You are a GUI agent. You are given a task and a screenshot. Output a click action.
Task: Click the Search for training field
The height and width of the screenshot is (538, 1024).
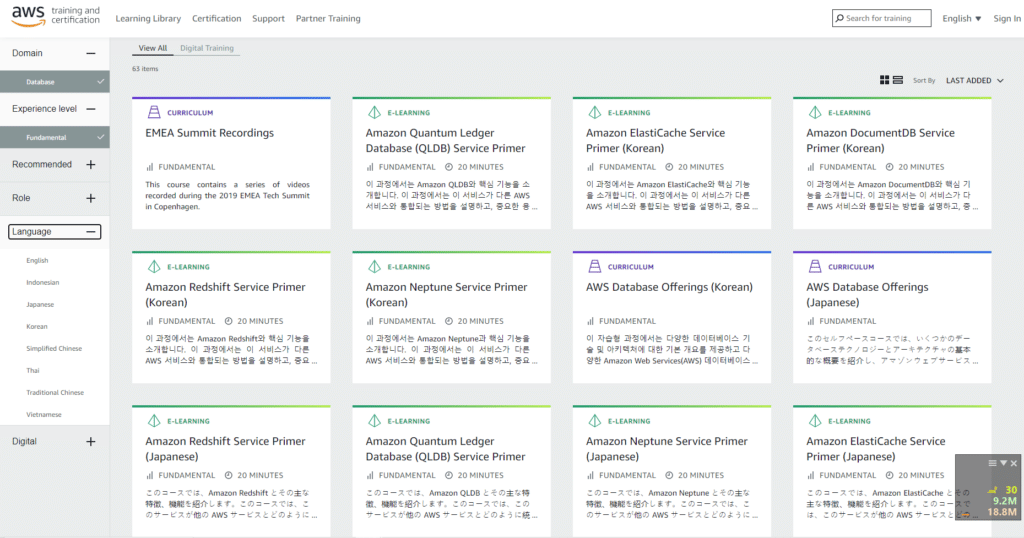pos(885,18)
